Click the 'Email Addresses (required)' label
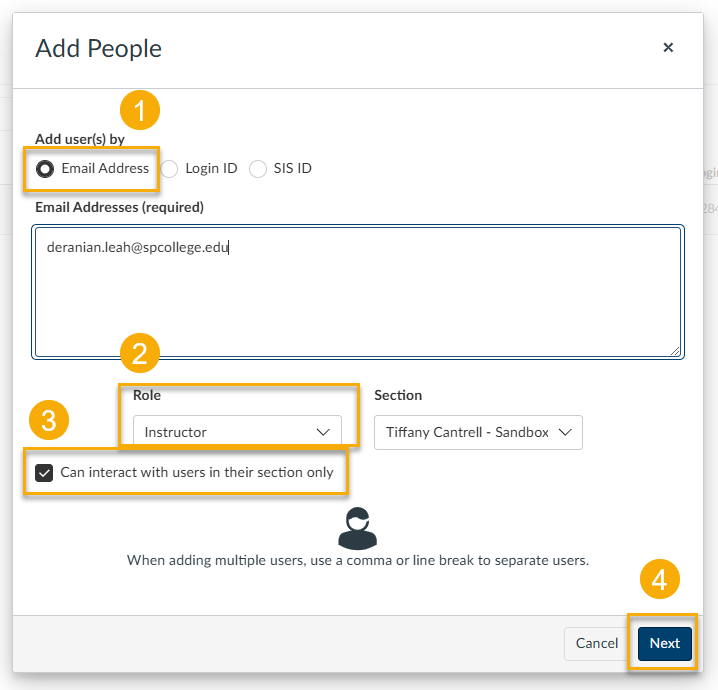The image size is (718, 690). click(119, 207)
